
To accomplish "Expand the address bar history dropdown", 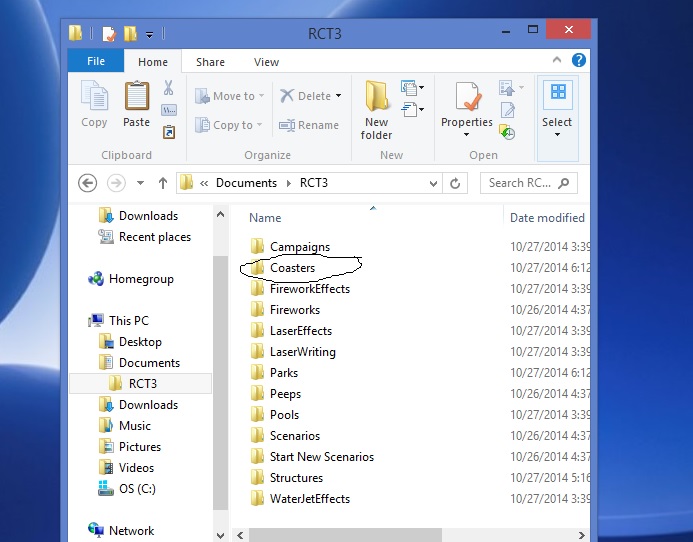I will pos(433,183).
